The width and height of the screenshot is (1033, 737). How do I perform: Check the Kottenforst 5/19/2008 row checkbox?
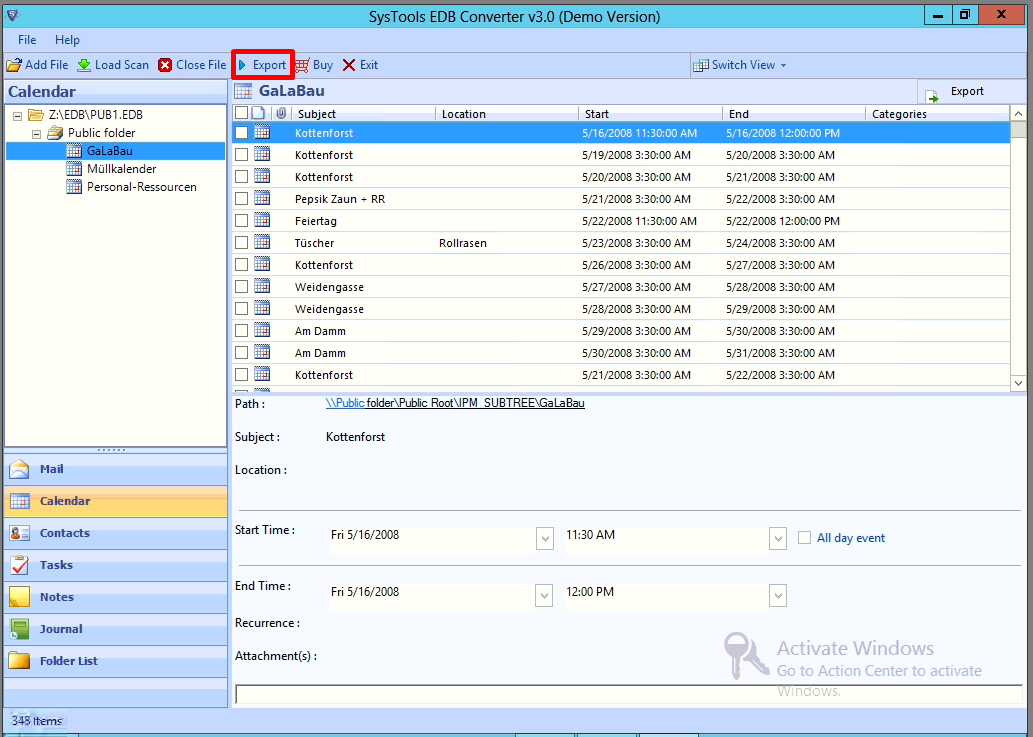point(242,155)
